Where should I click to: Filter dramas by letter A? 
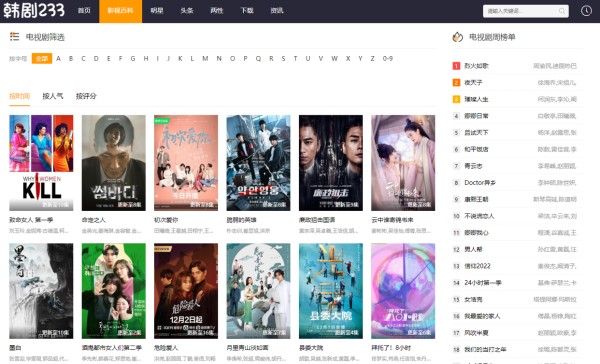[x=59, y=59]
